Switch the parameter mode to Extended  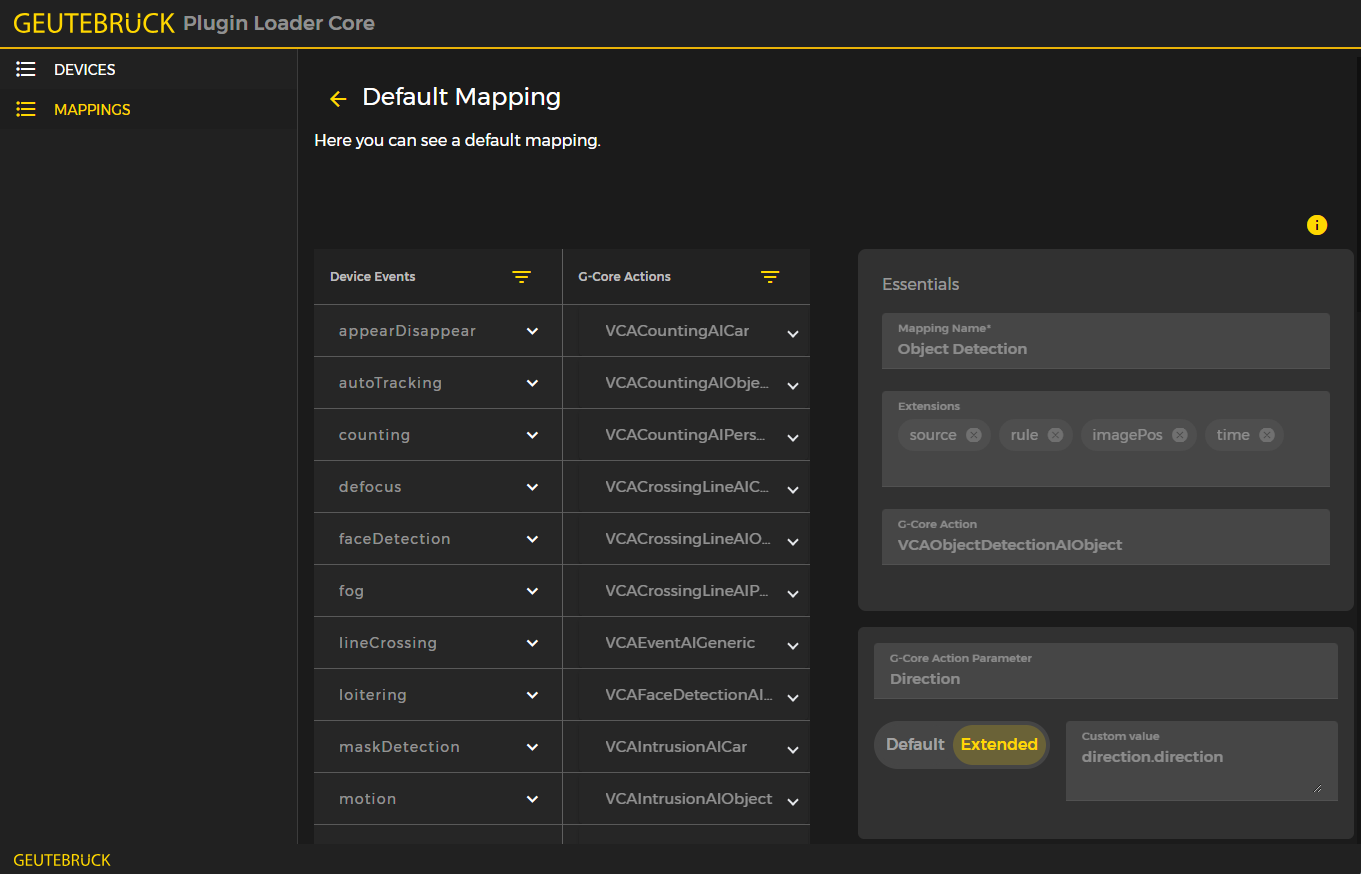999,744
